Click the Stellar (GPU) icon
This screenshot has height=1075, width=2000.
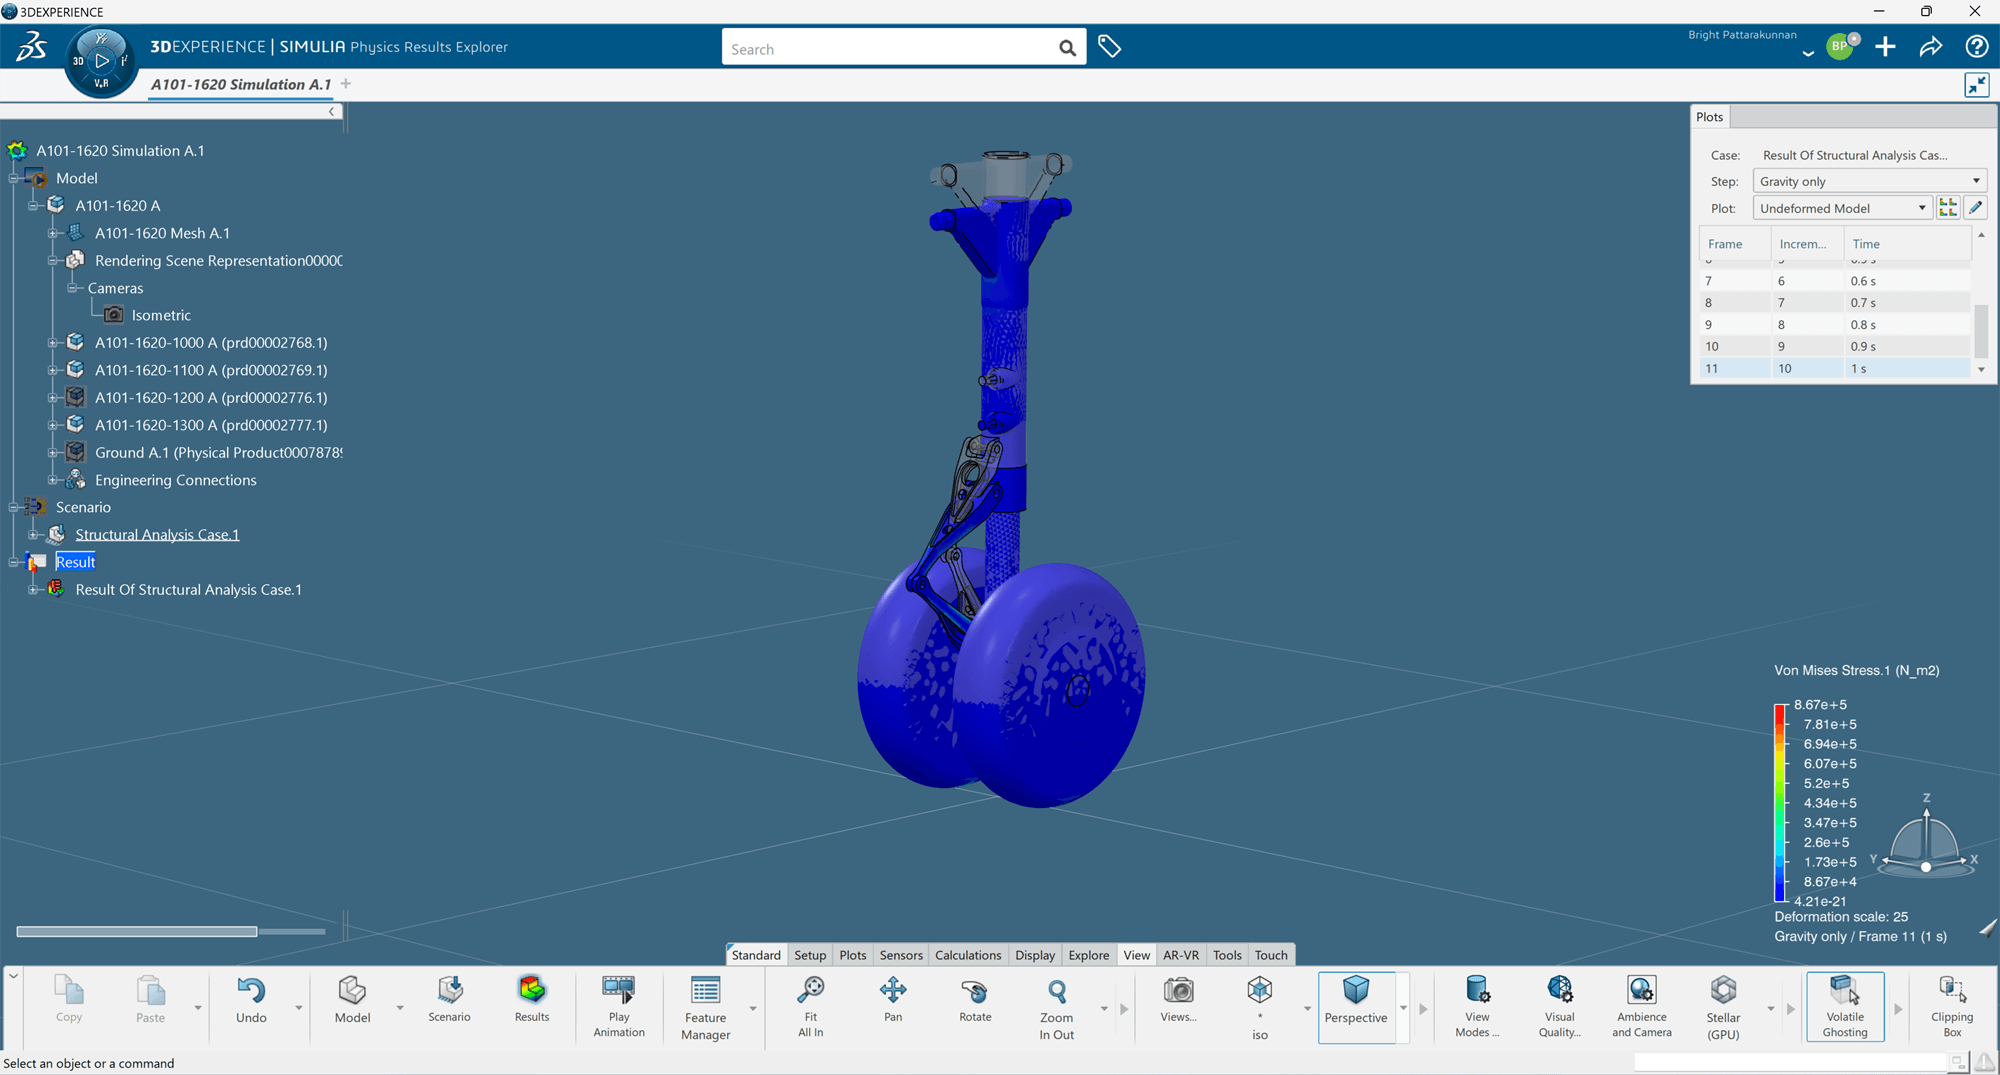pos(1723,990)
